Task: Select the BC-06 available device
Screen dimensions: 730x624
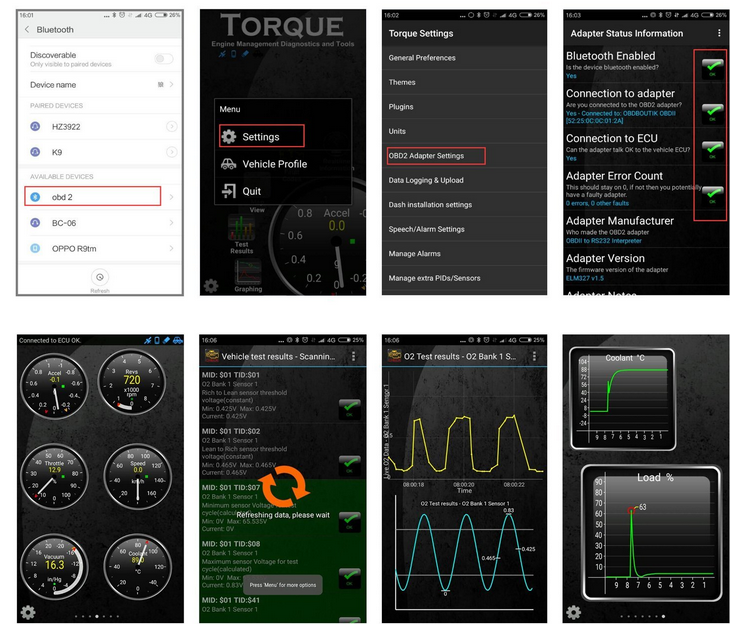Action: click(x=100, y=223)
